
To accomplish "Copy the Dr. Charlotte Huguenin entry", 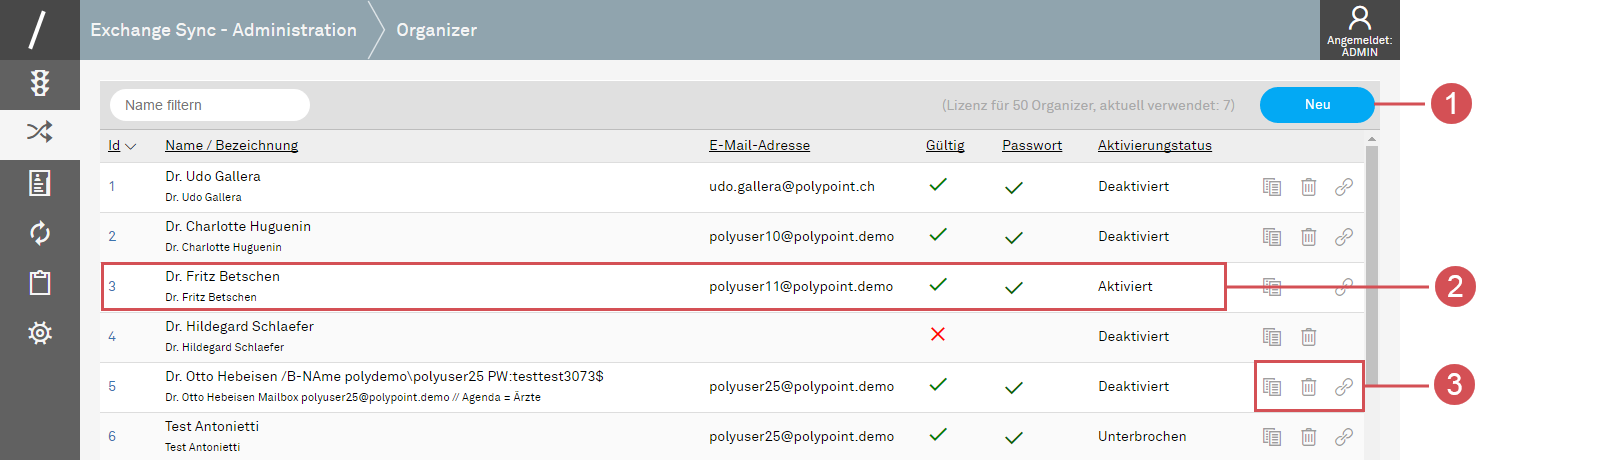I will (1272, 237).
